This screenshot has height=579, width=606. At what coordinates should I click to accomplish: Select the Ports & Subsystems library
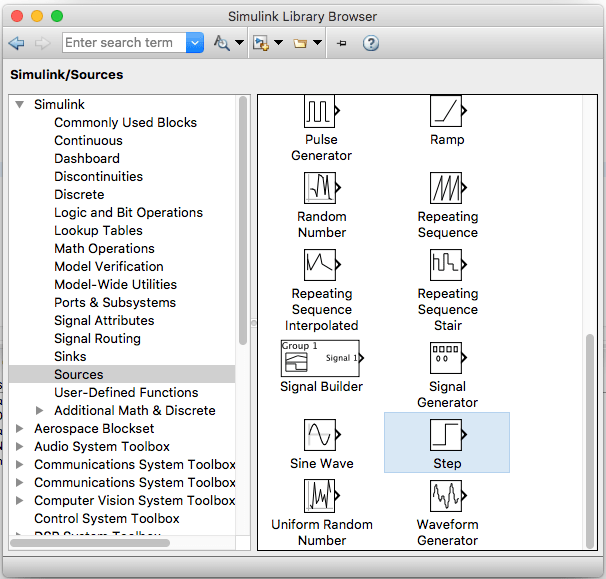click(x=115, y=303)
